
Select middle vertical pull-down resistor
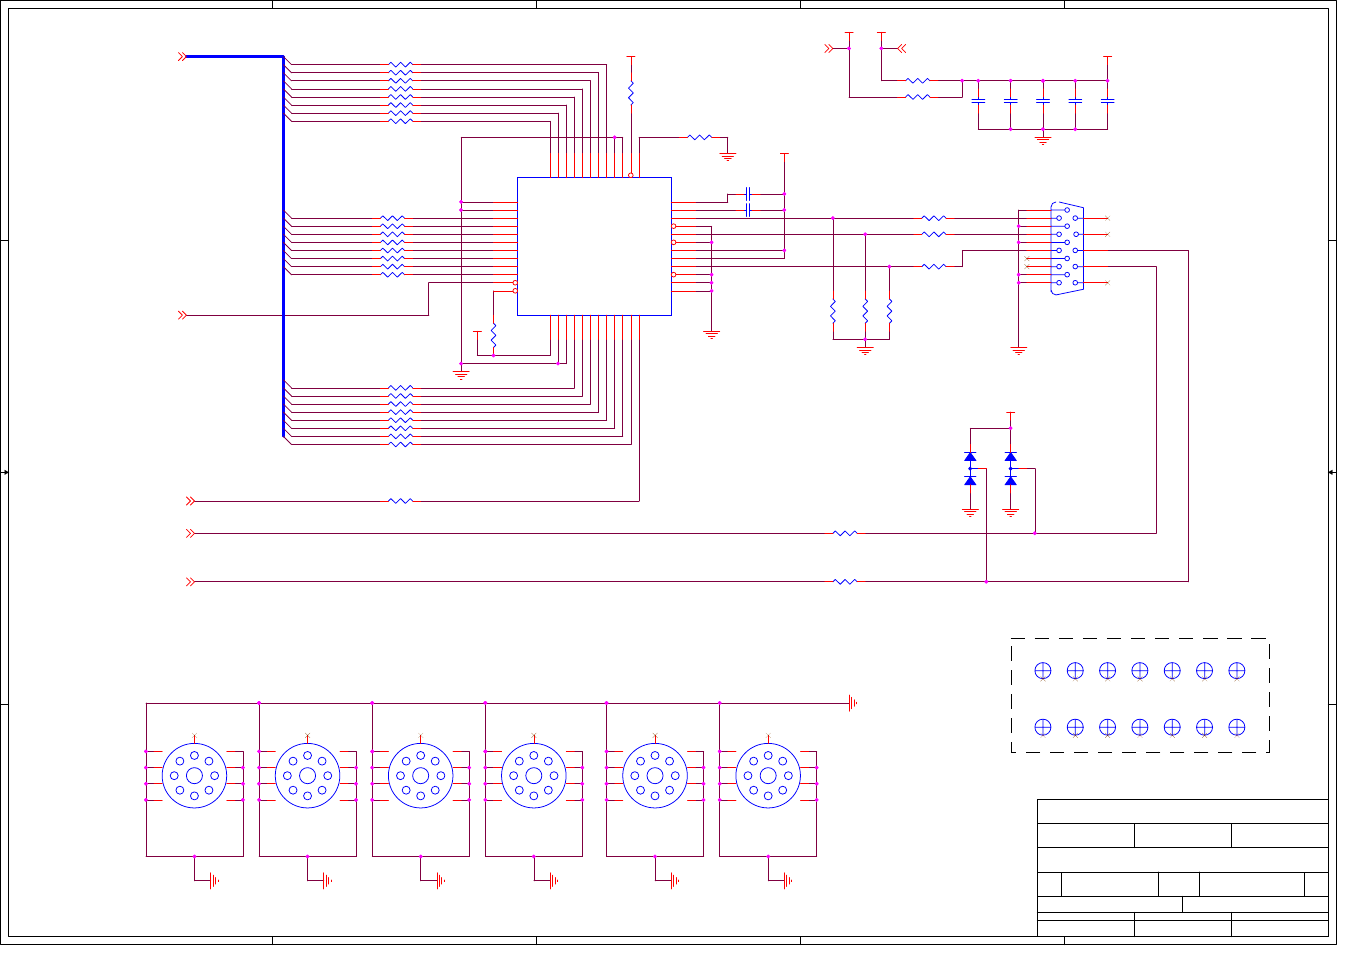click(x=865, y=311)
